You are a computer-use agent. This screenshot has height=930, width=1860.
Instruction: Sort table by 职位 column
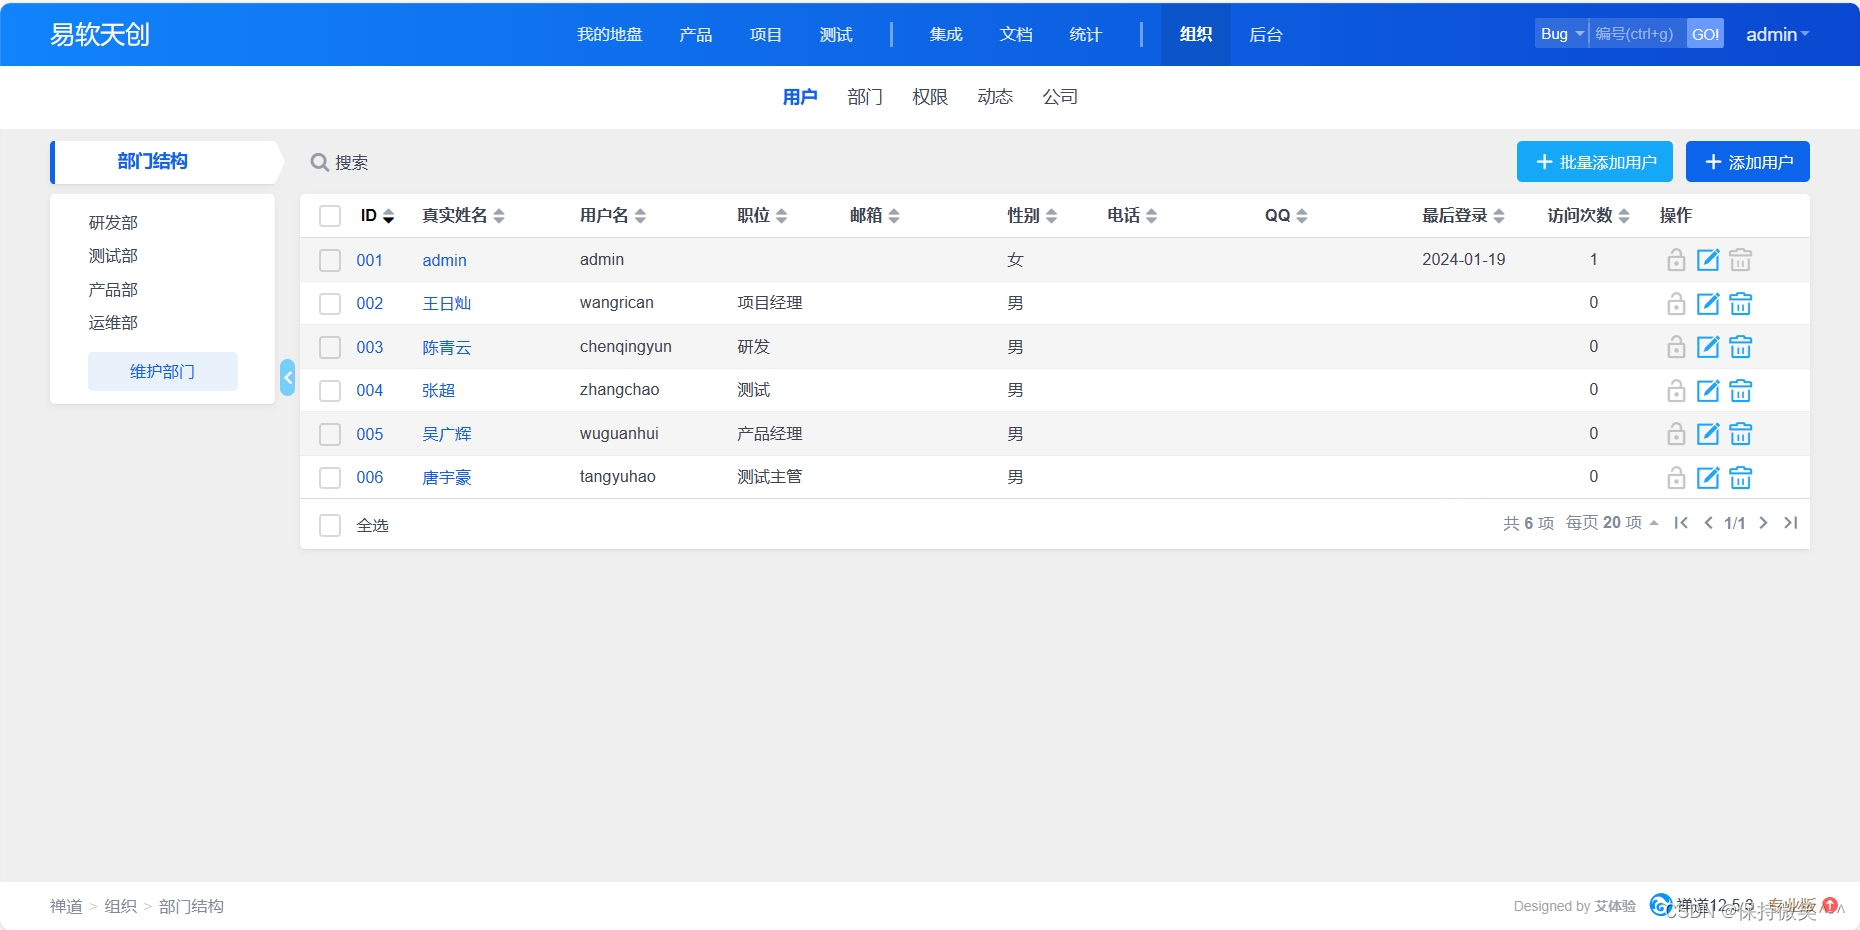click(762, 216)
